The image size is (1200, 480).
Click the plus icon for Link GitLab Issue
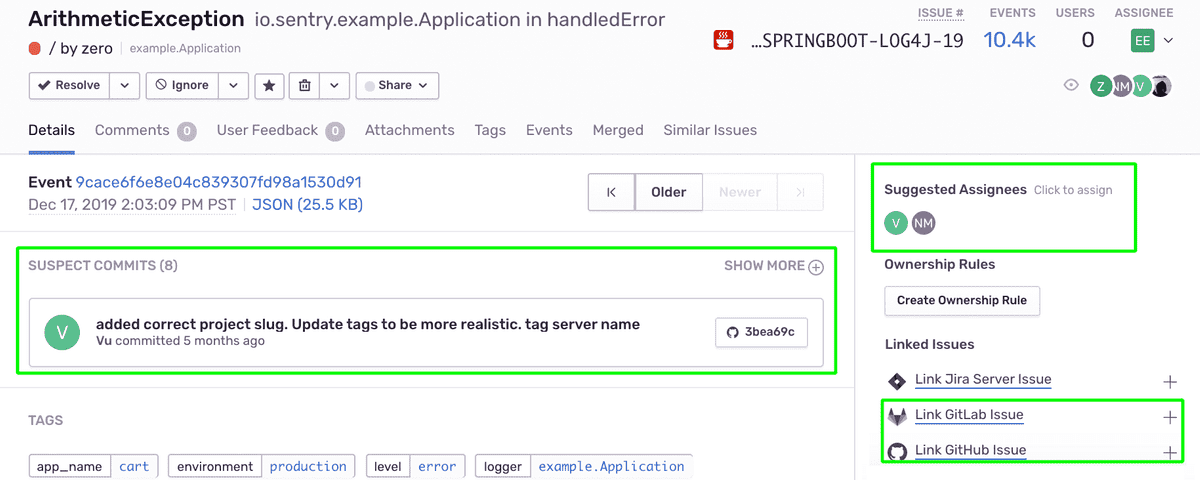click(1170, 418)
